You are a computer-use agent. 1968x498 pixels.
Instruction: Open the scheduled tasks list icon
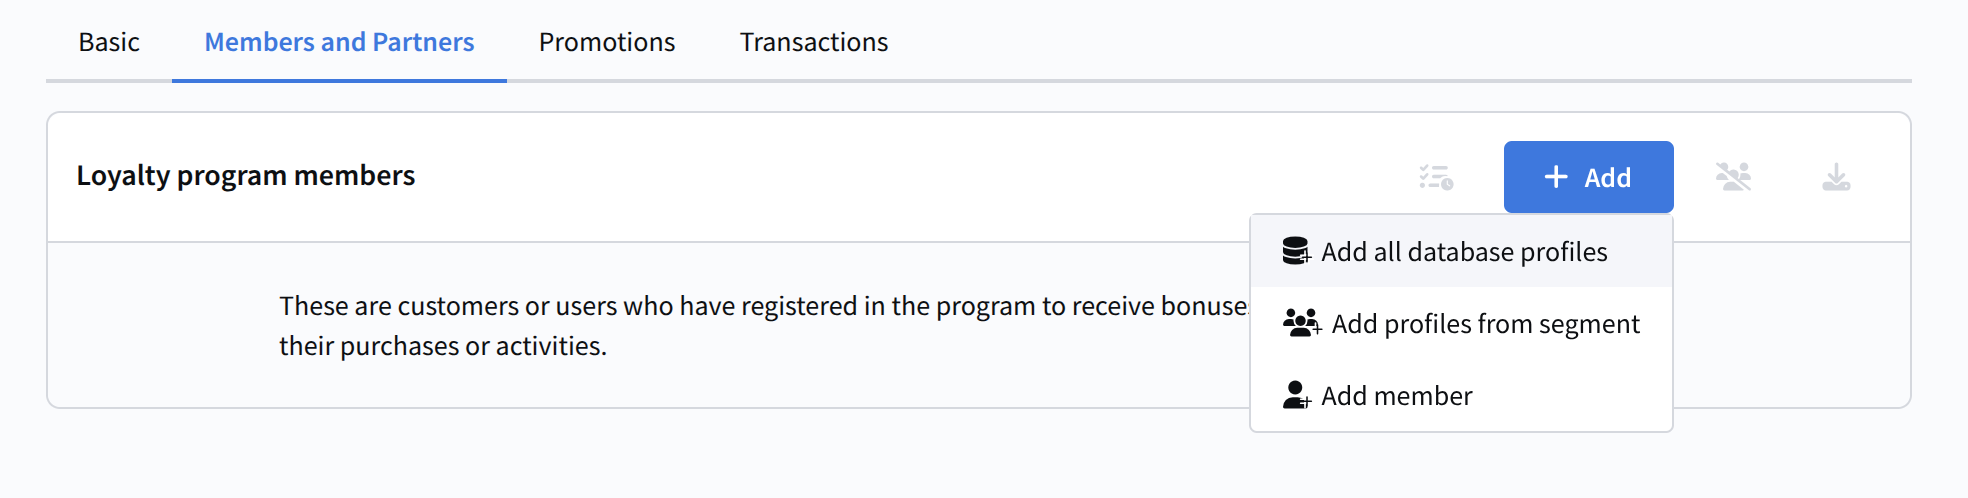pos(1436,178)
